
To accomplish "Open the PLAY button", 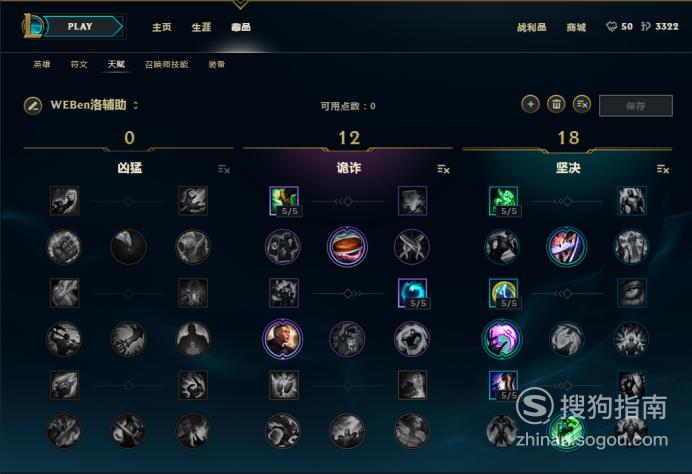I will pos(81,26).
